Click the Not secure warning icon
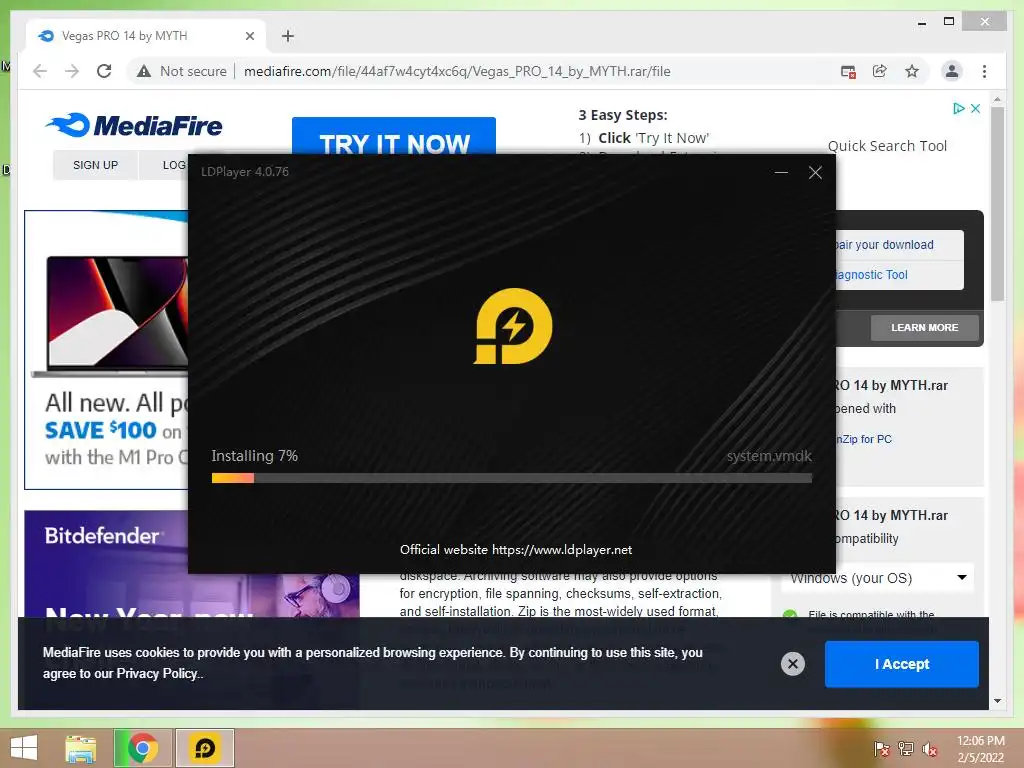1024x768 pixels. click(x=144, y=71)
